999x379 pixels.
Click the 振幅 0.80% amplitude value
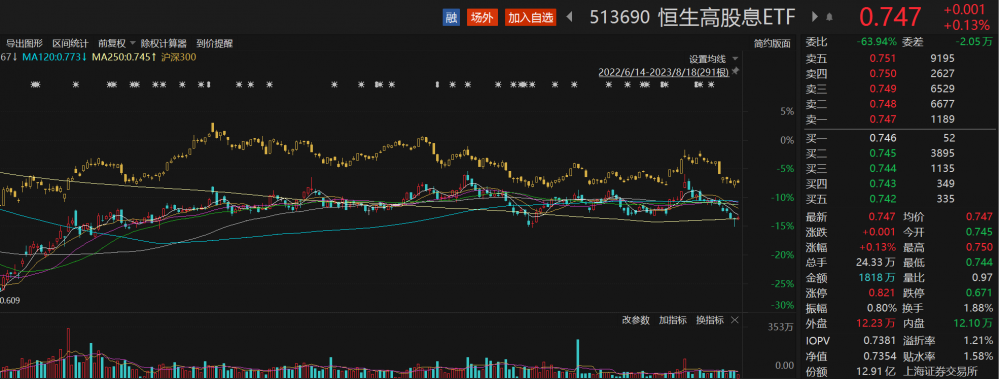tap(880, 309)
